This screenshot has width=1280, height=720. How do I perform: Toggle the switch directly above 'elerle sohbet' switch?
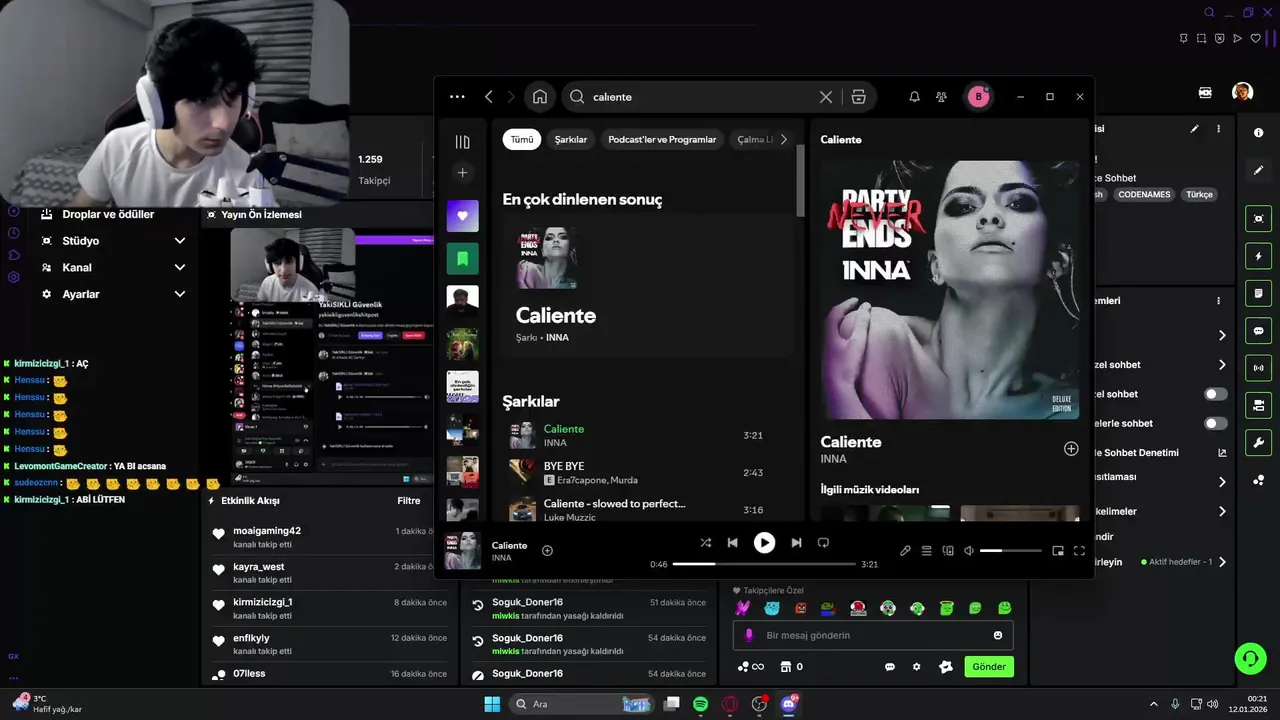click(x=1216, y=394)
